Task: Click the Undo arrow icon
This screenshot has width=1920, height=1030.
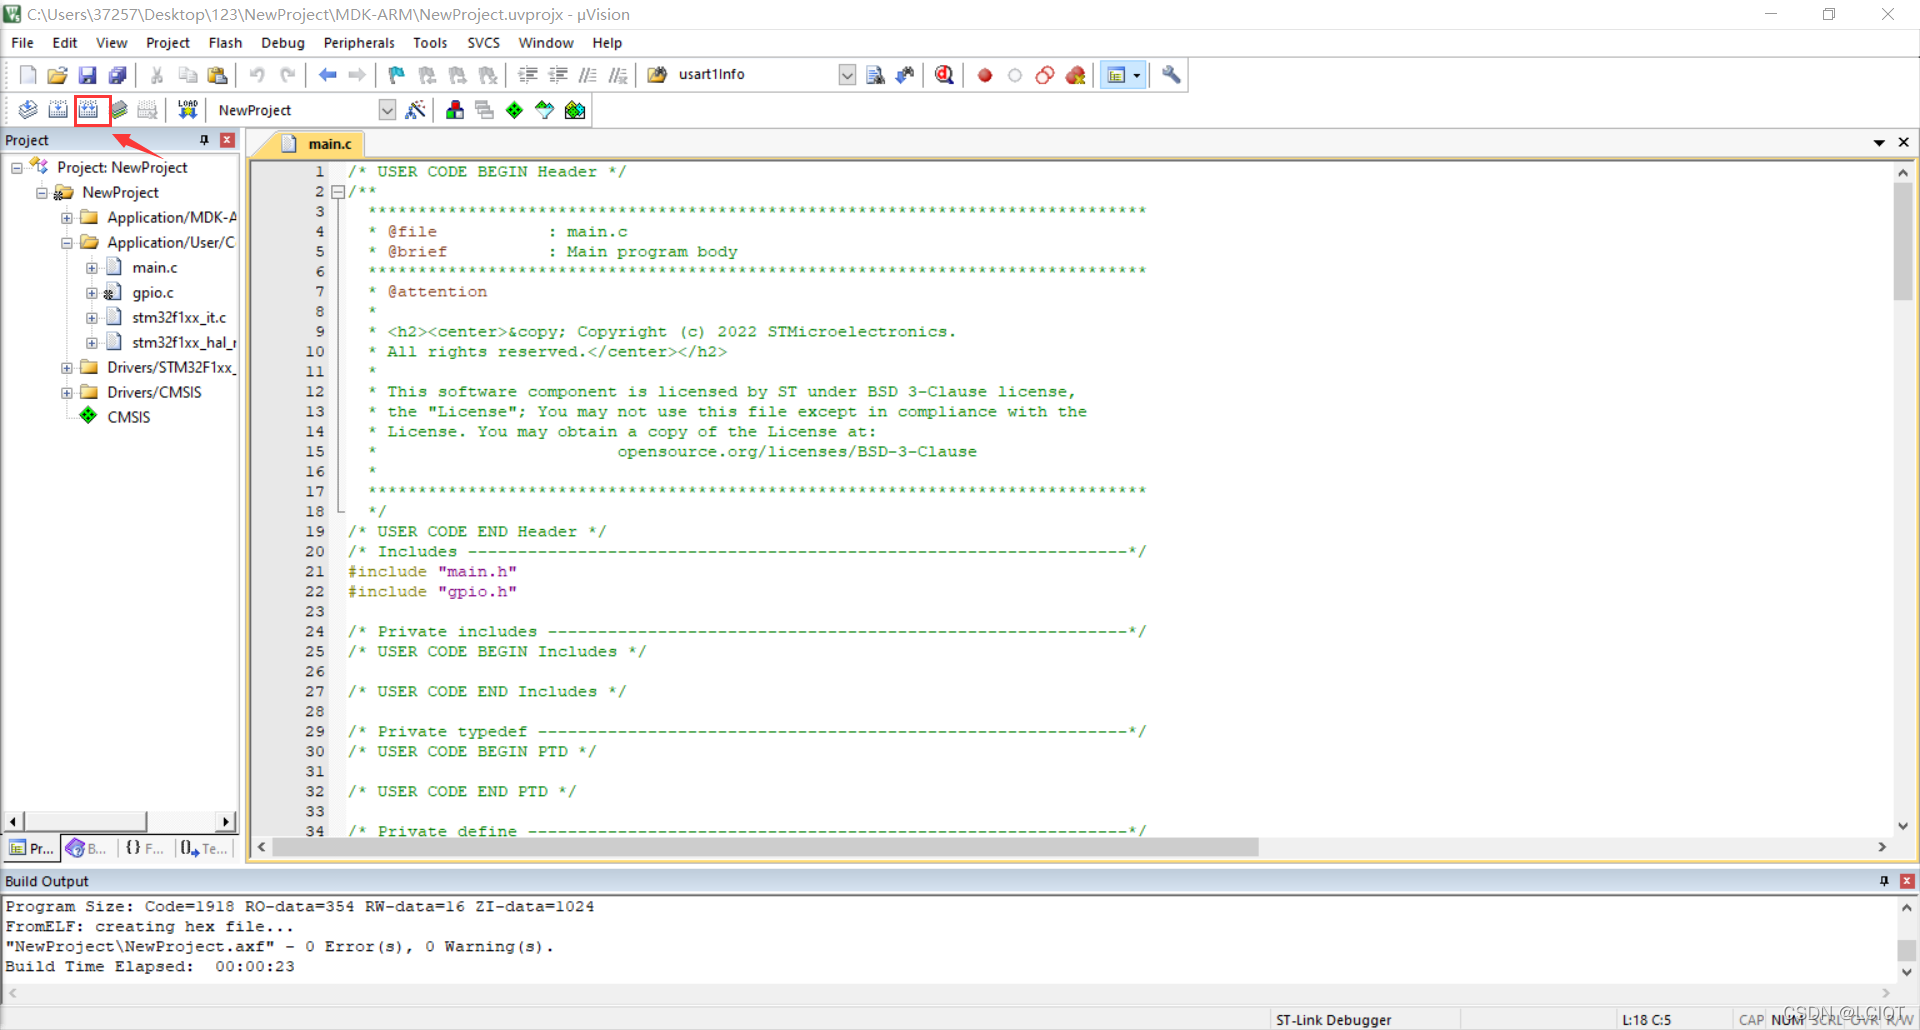Action: tap(257, 75)
